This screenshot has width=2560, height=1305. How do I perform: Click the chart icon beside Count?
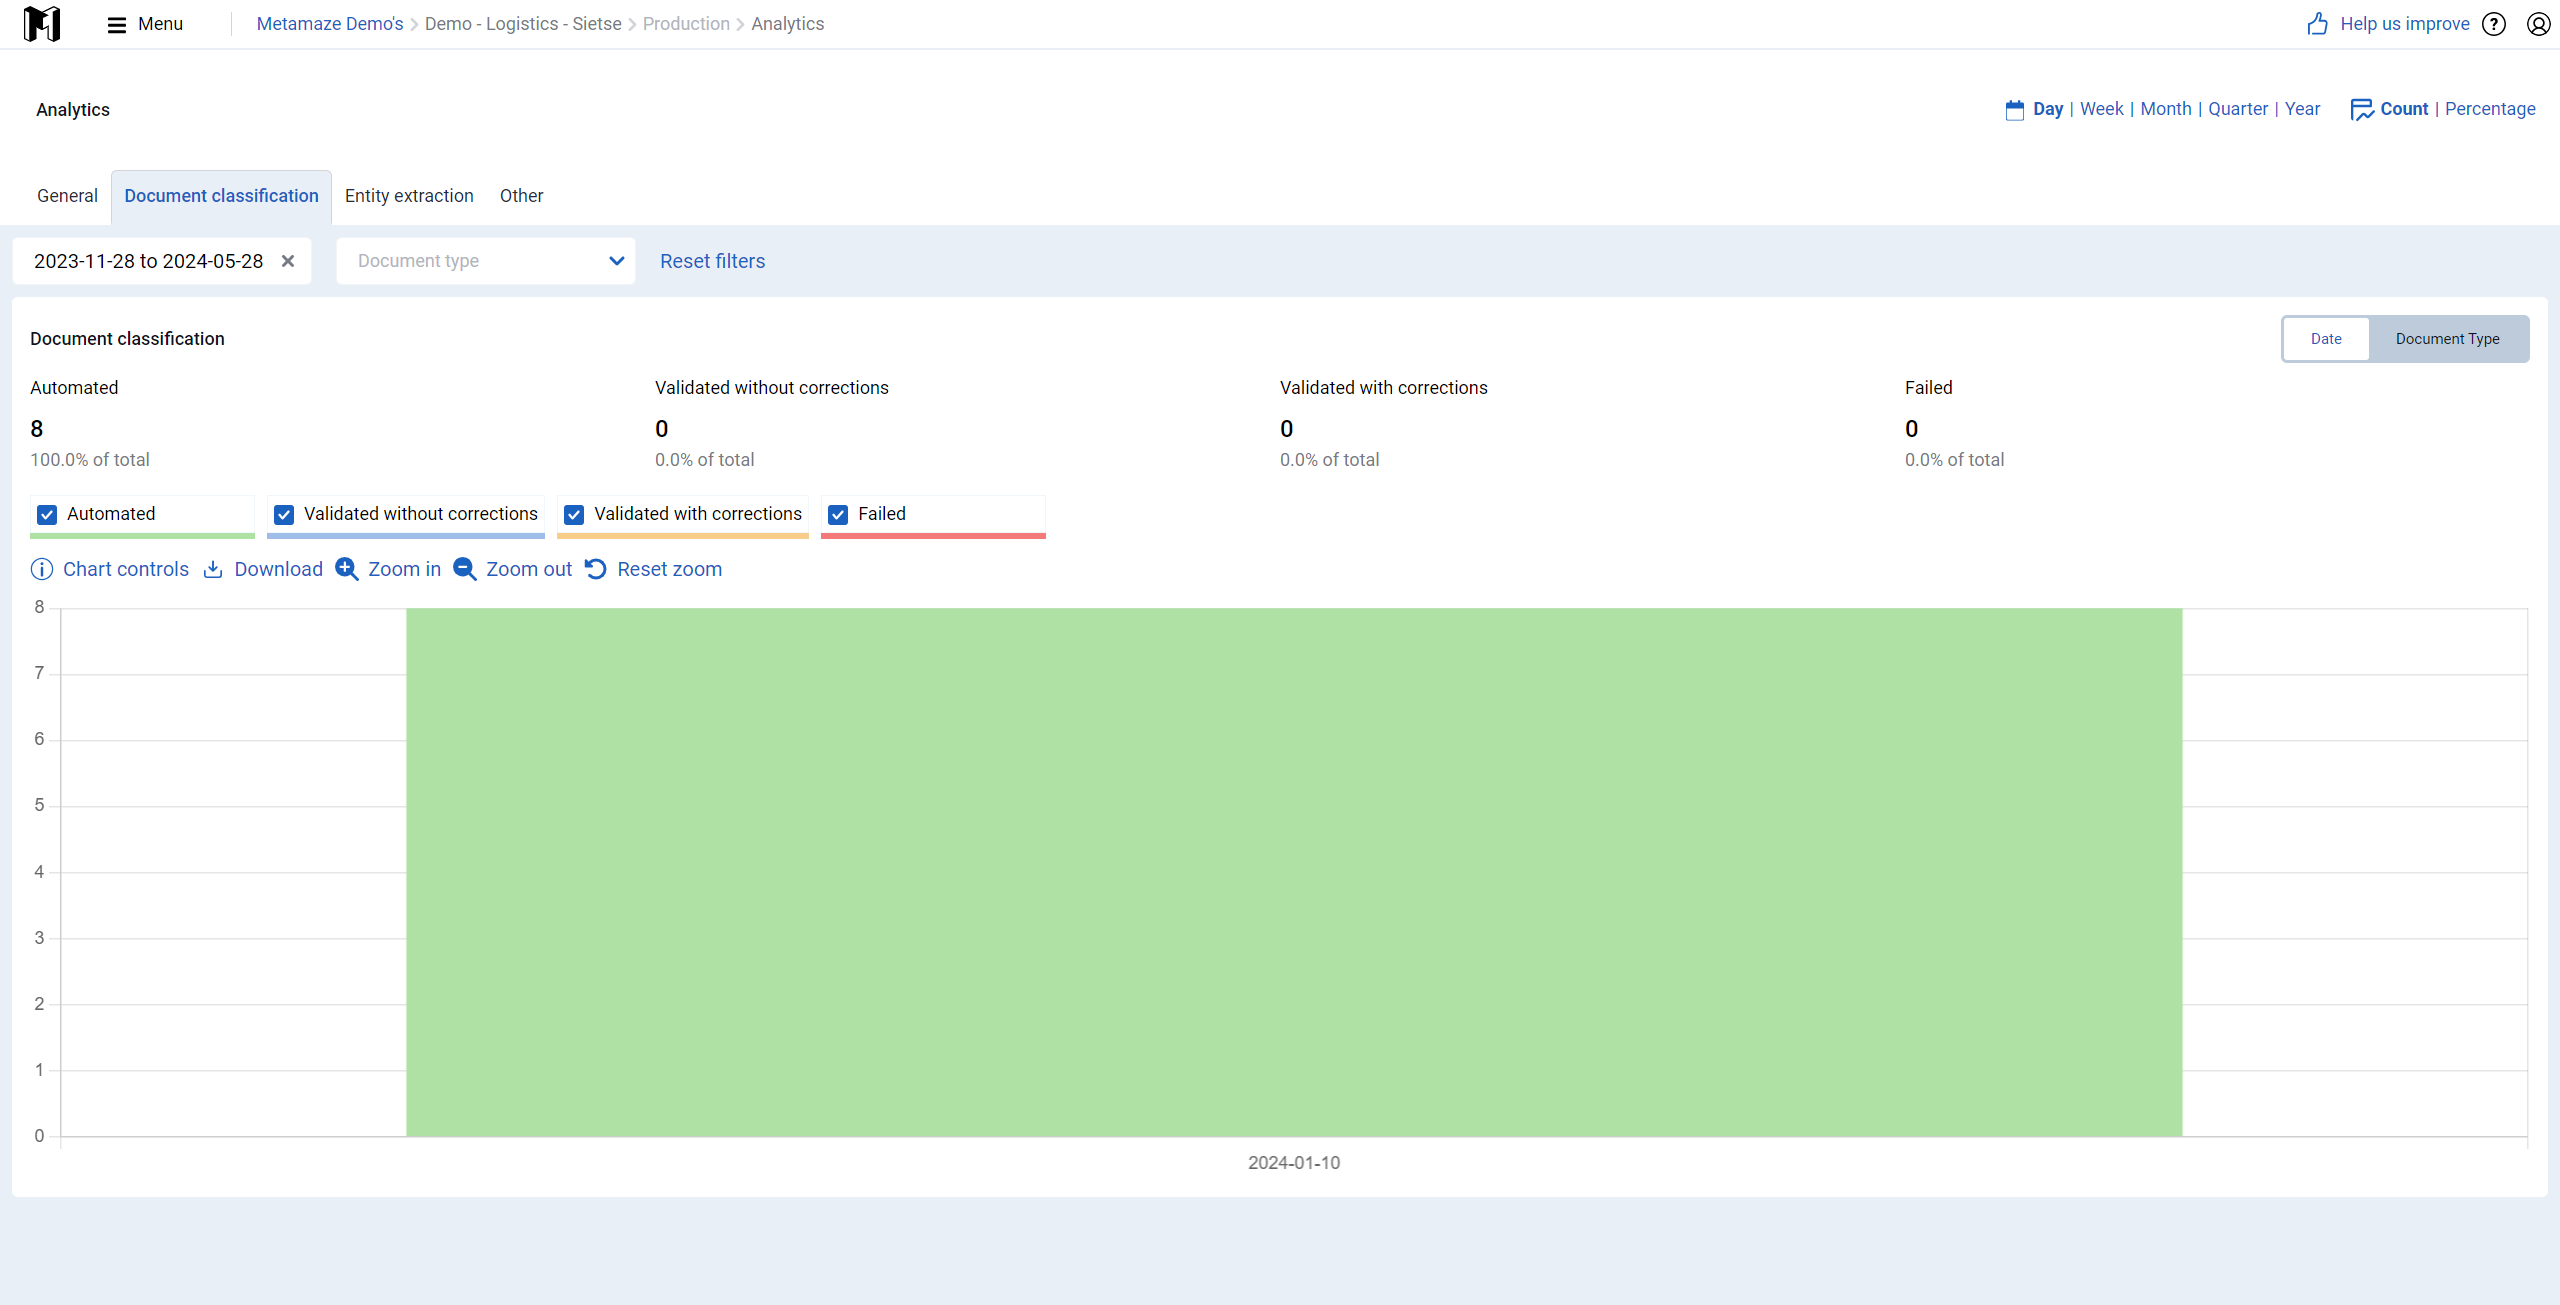point(2362,109)
